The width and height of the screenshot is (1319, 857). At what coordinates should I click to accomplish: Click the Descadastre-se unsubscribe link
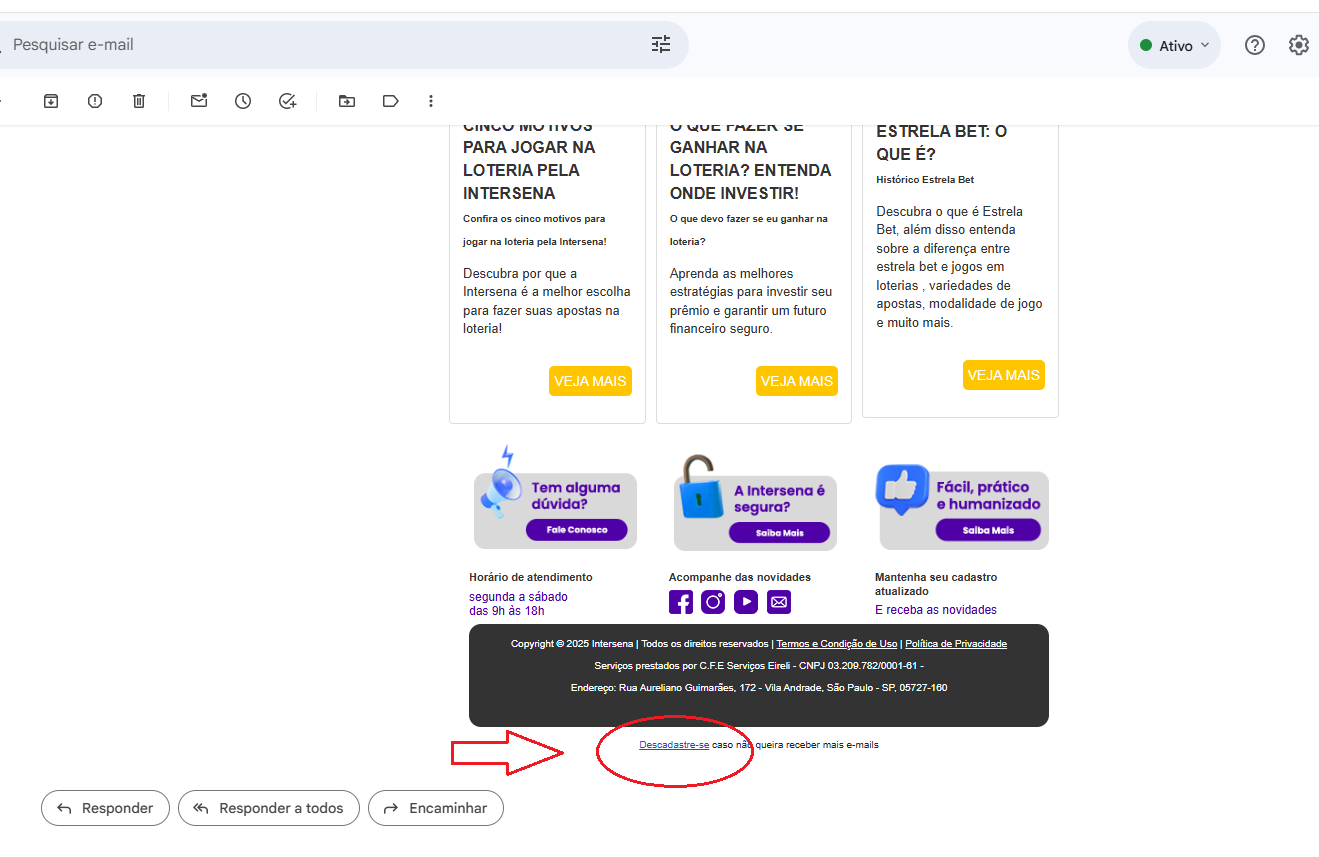point(674,745)
